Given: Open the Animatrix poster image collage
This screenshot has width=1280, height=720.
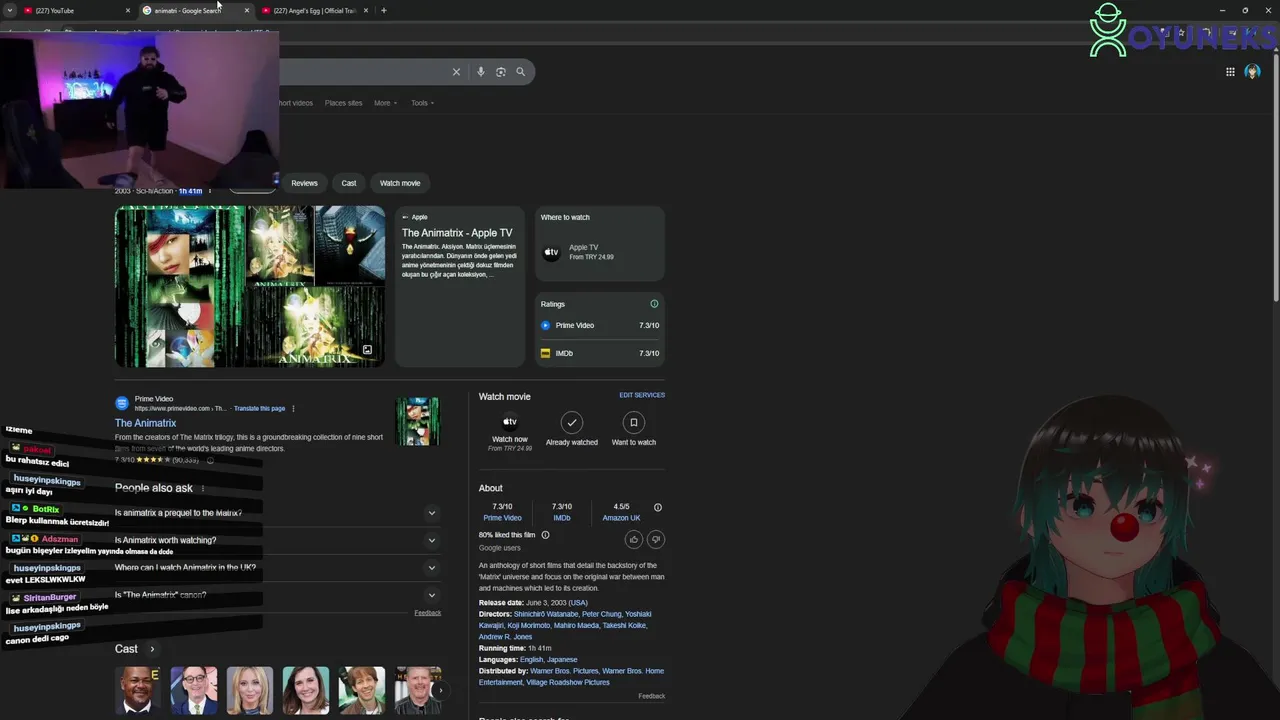Looking at the screenshot, I should pos(250,286).
